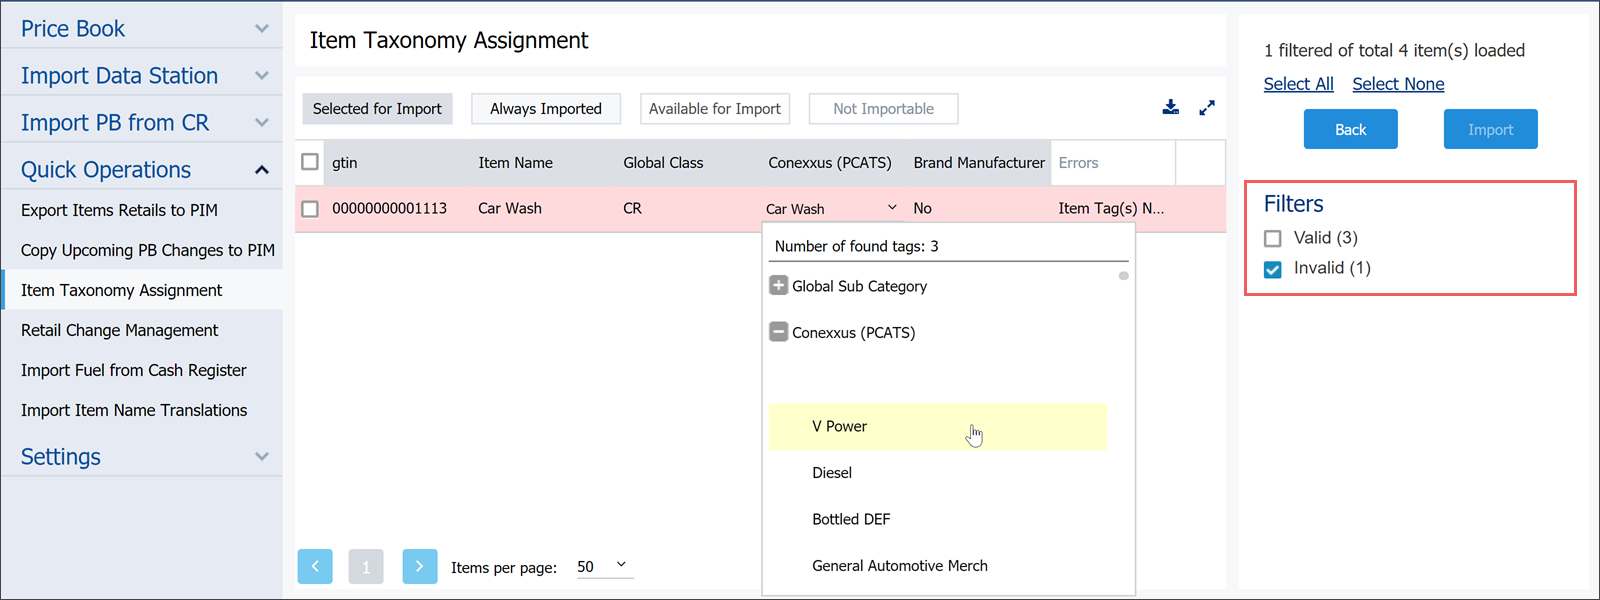Open the Conexxus dropdown showing Car Wash
The image size is (1600, 600).
pos(832,209)
